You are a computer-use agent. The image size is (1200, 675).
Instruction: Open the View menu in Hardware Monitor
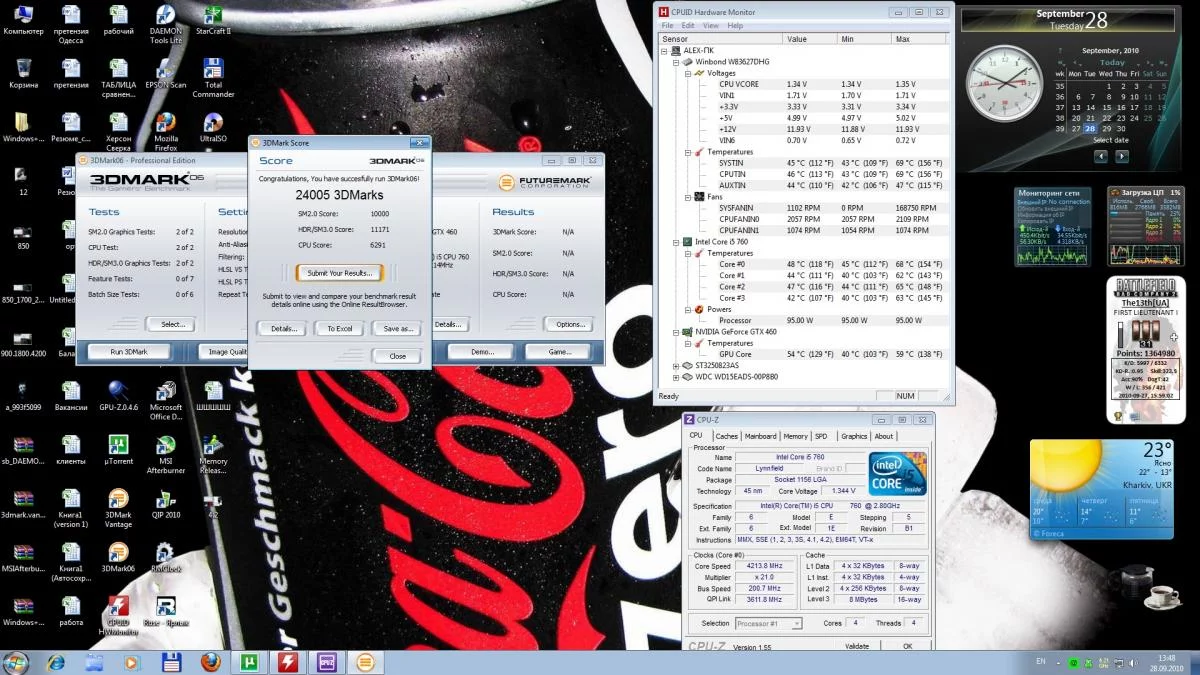click(710, 25)
